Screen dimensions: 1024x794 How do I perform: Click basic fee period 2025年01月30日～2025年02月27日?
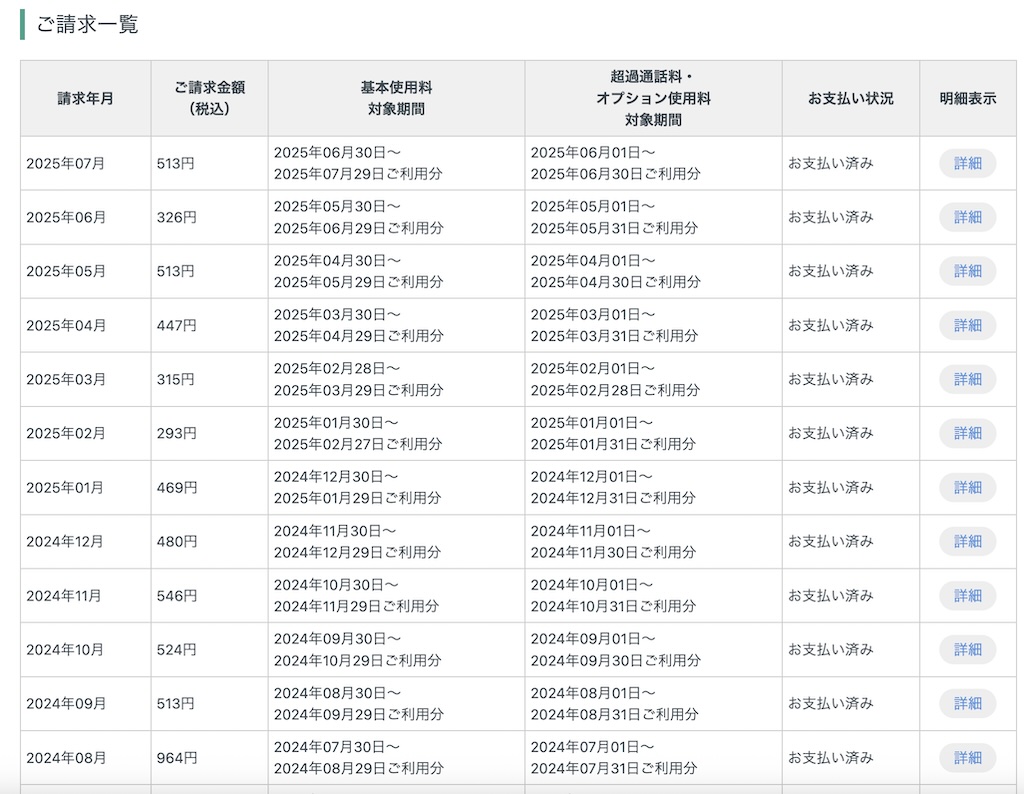point(357,434)
